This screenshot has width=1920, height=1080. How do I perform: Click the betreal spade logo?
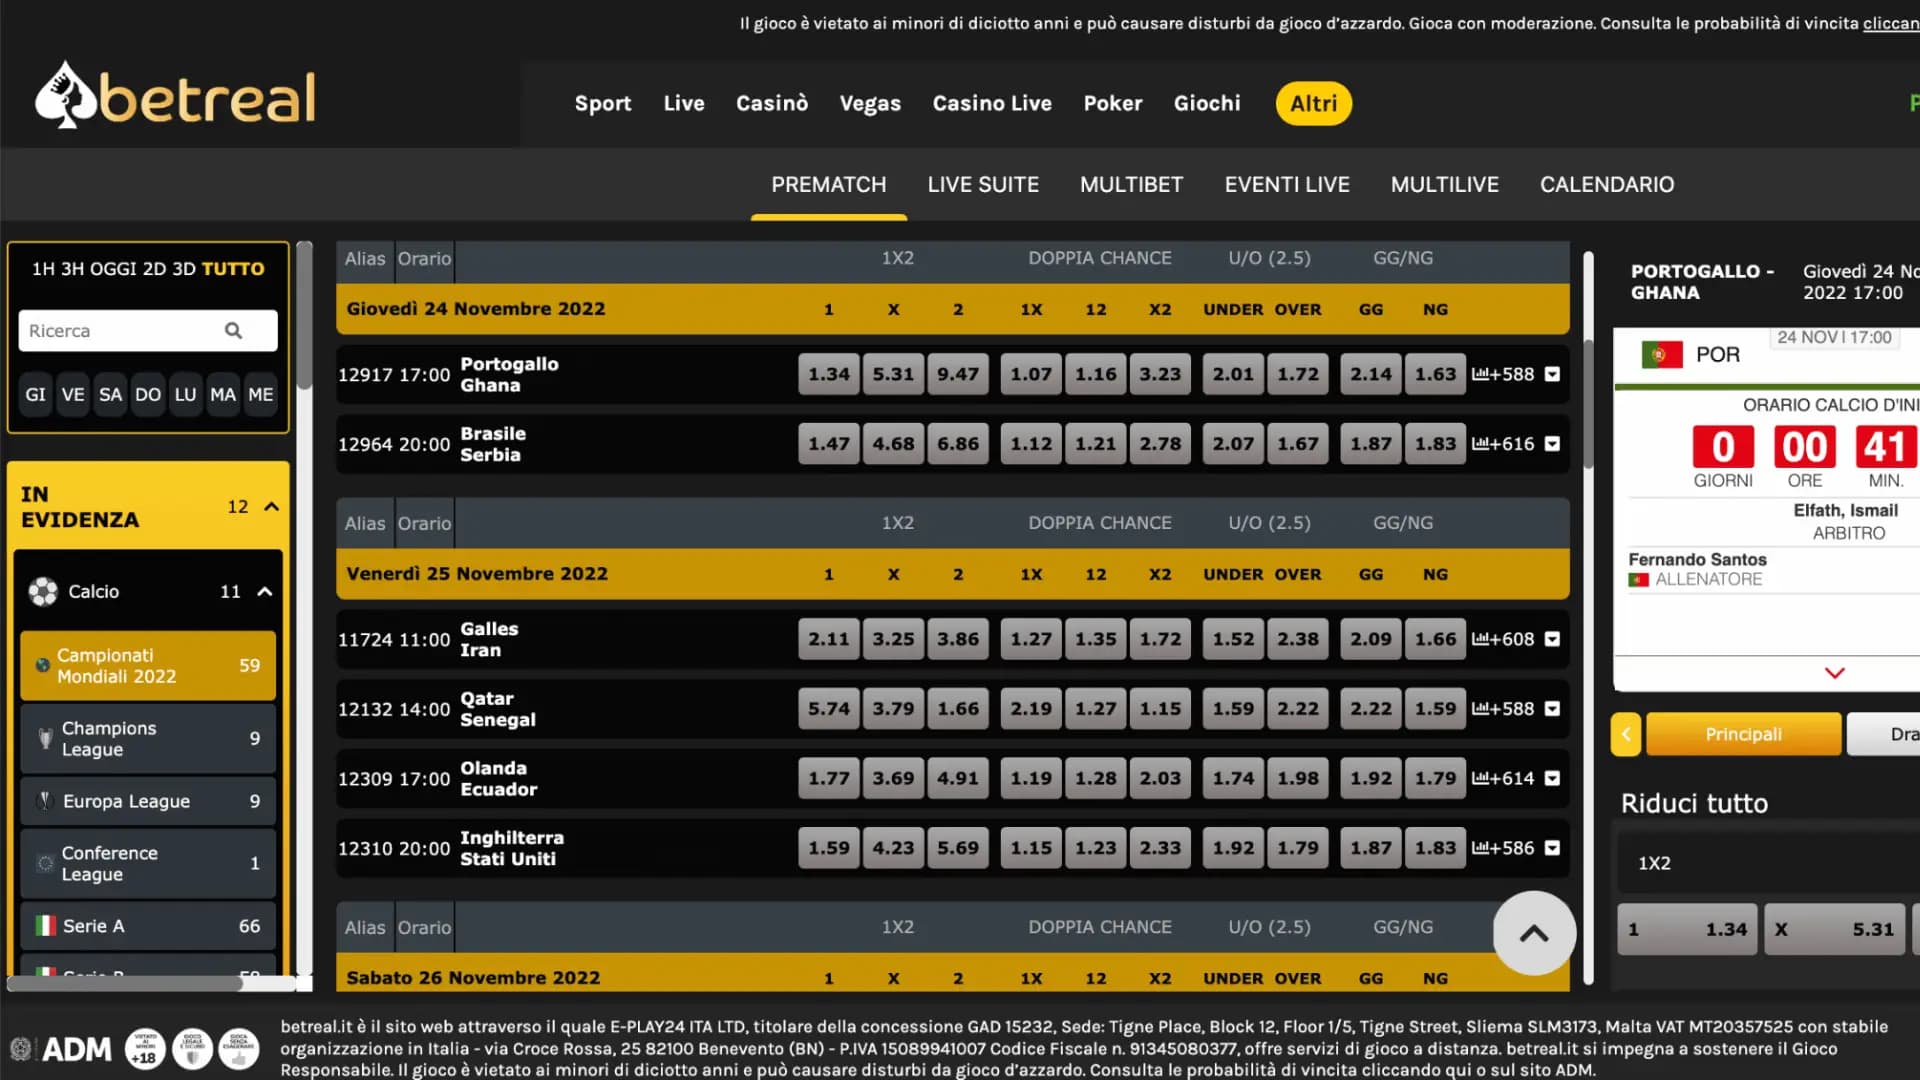click(65, 93)
